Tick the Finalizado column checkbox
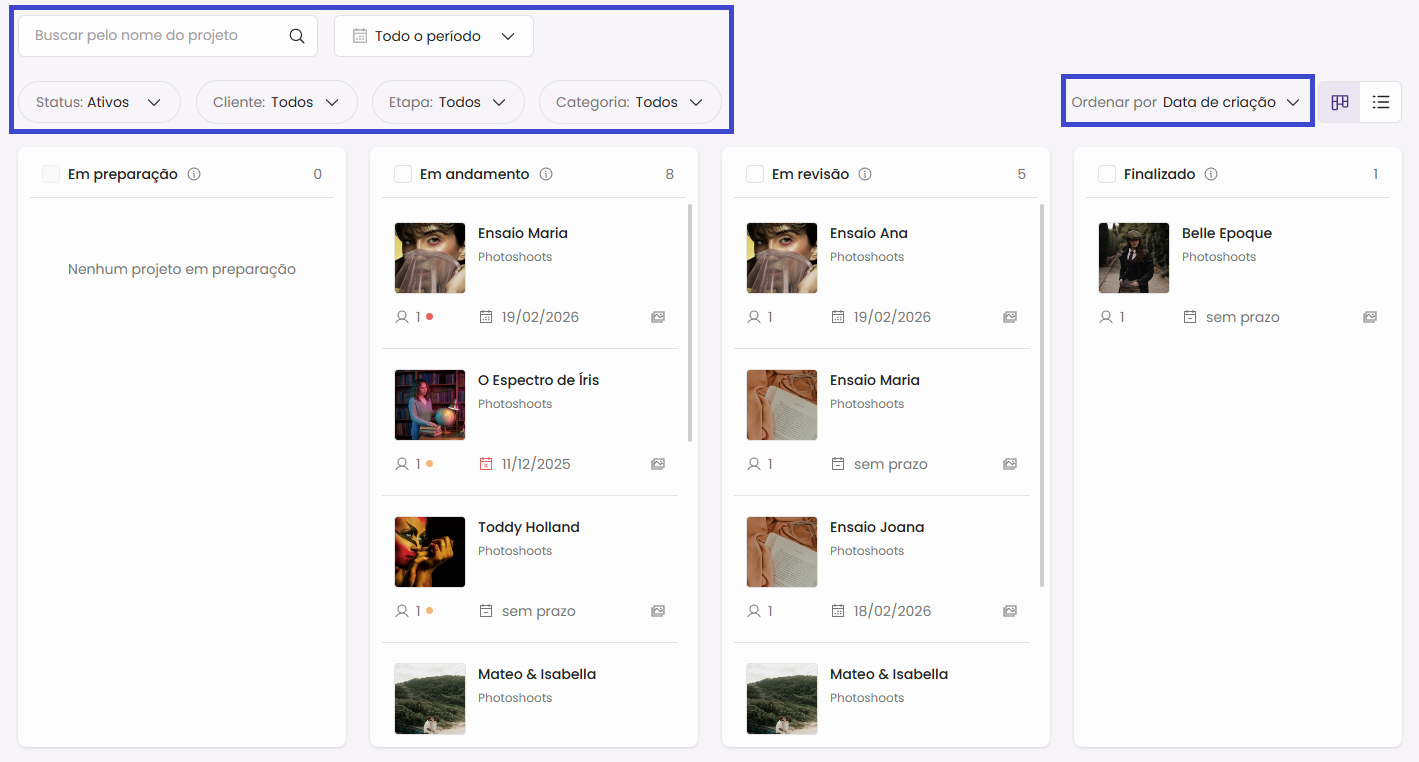This screenshot has height=762, width=1419. click(x=1107, y=174)
